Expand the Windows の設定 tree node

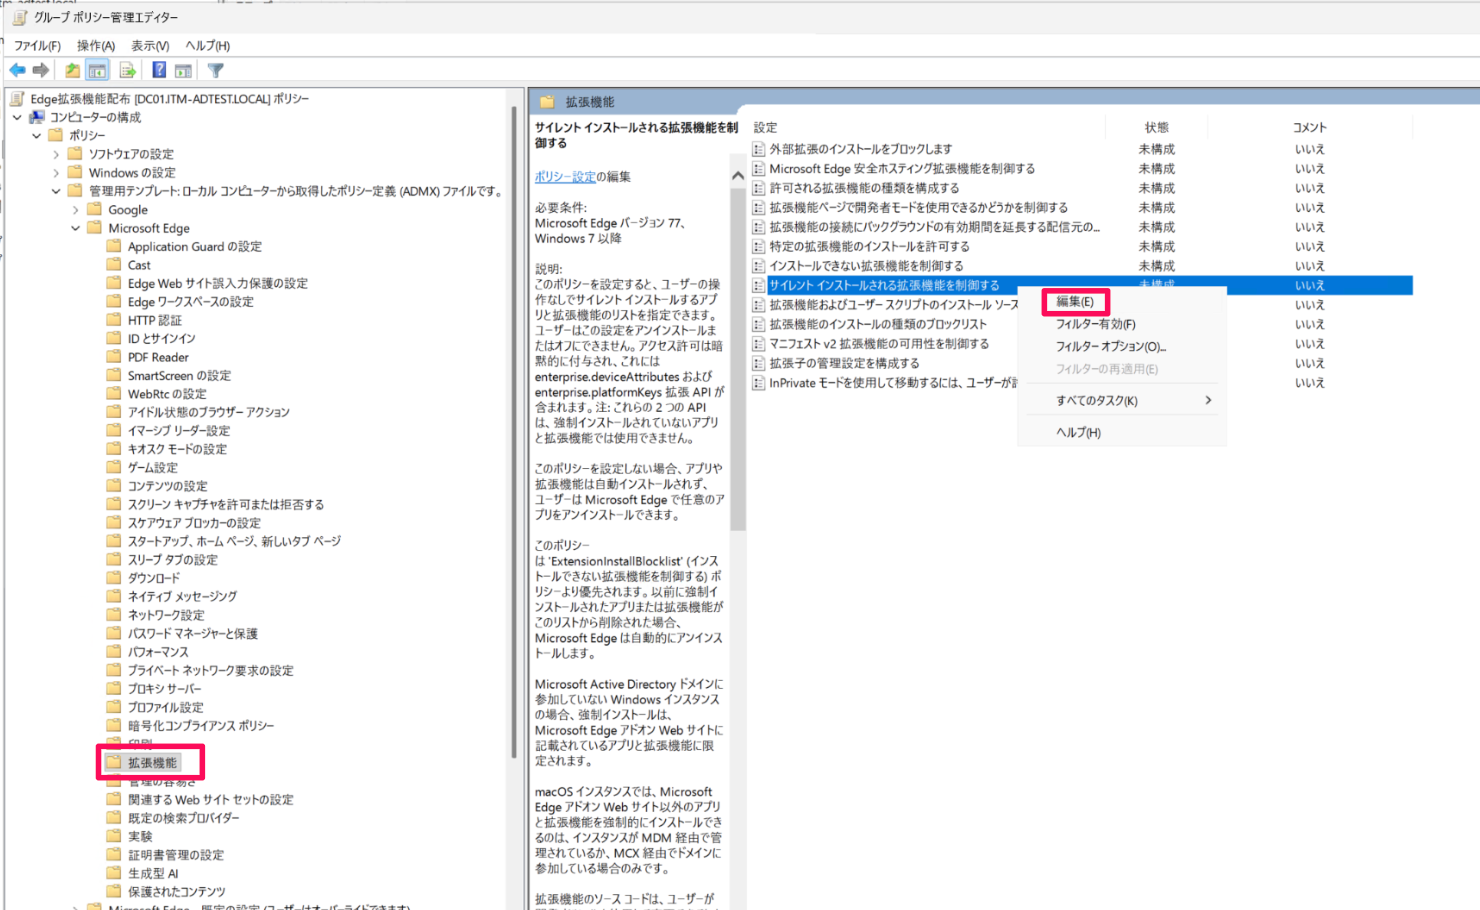[56, 173]
